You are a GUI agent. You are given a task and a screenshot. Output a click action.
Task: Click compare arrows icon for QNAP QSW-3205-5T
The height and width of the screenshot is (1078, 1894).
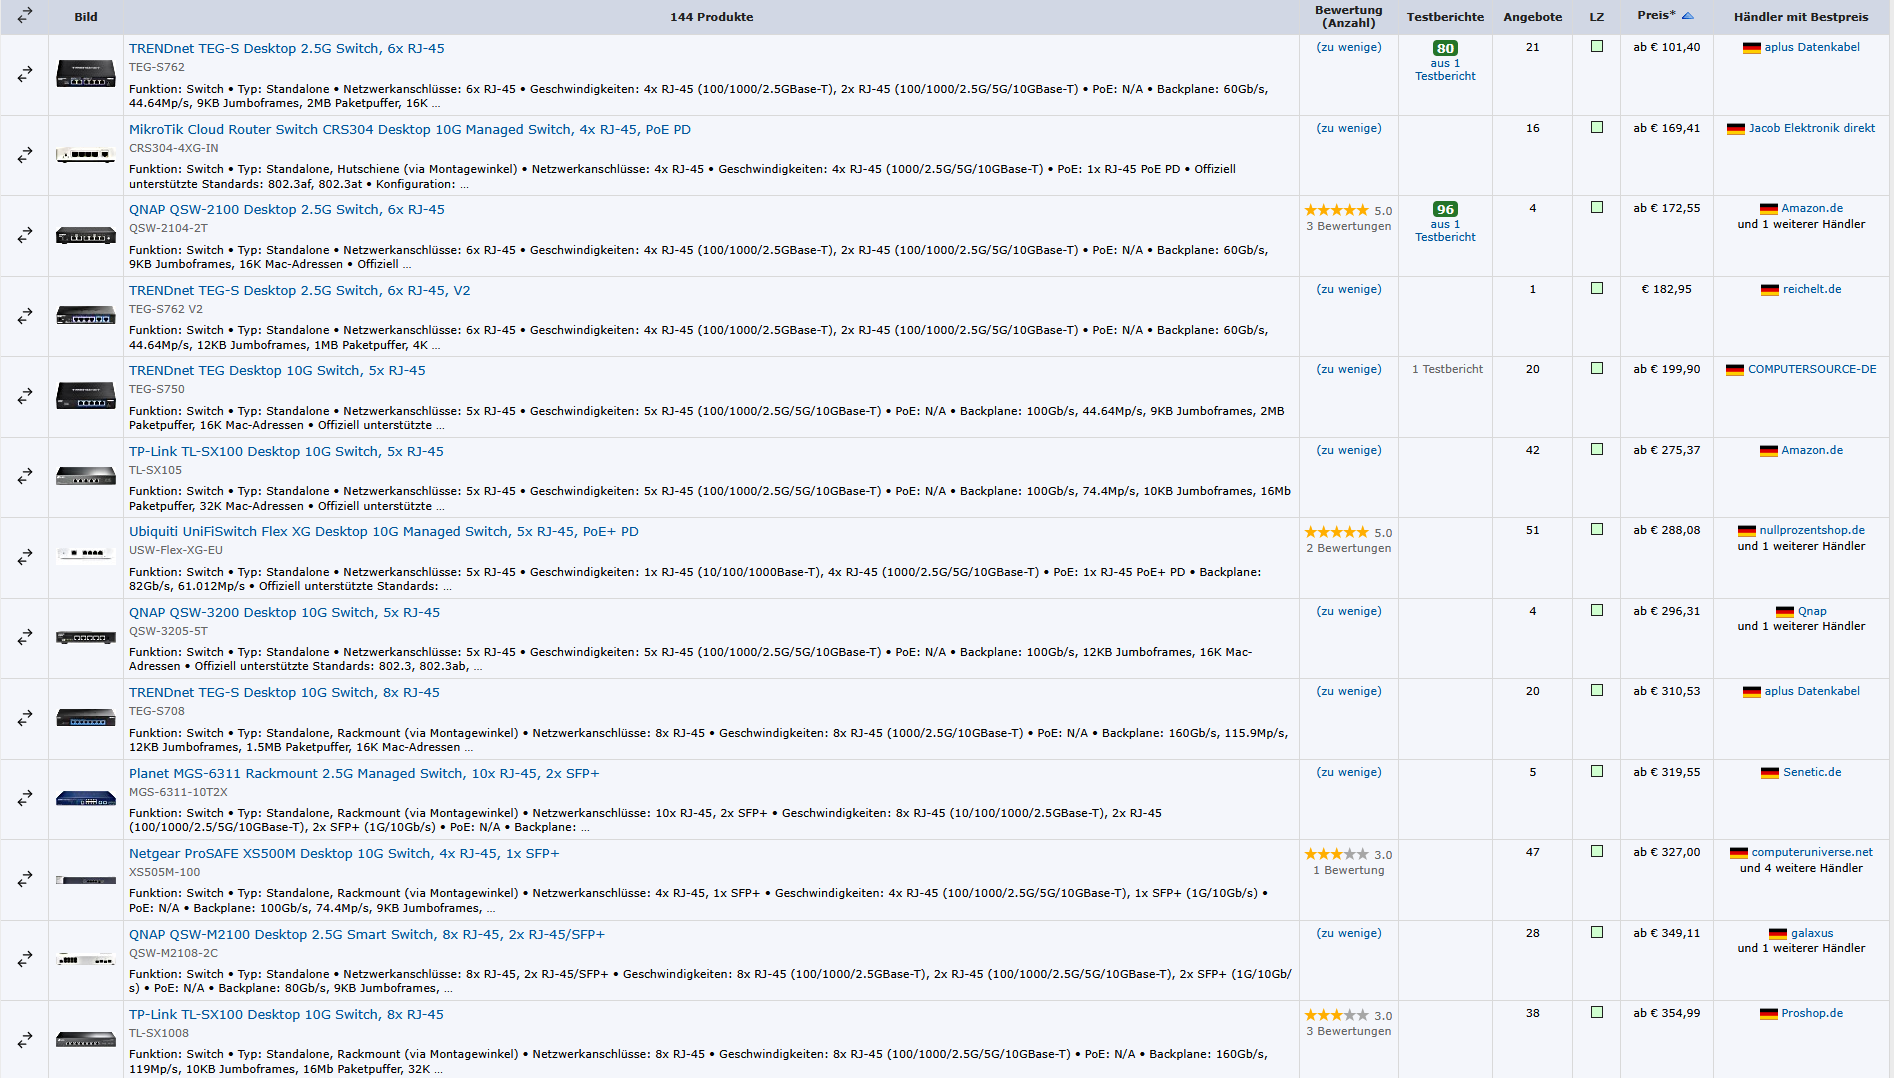25,638
